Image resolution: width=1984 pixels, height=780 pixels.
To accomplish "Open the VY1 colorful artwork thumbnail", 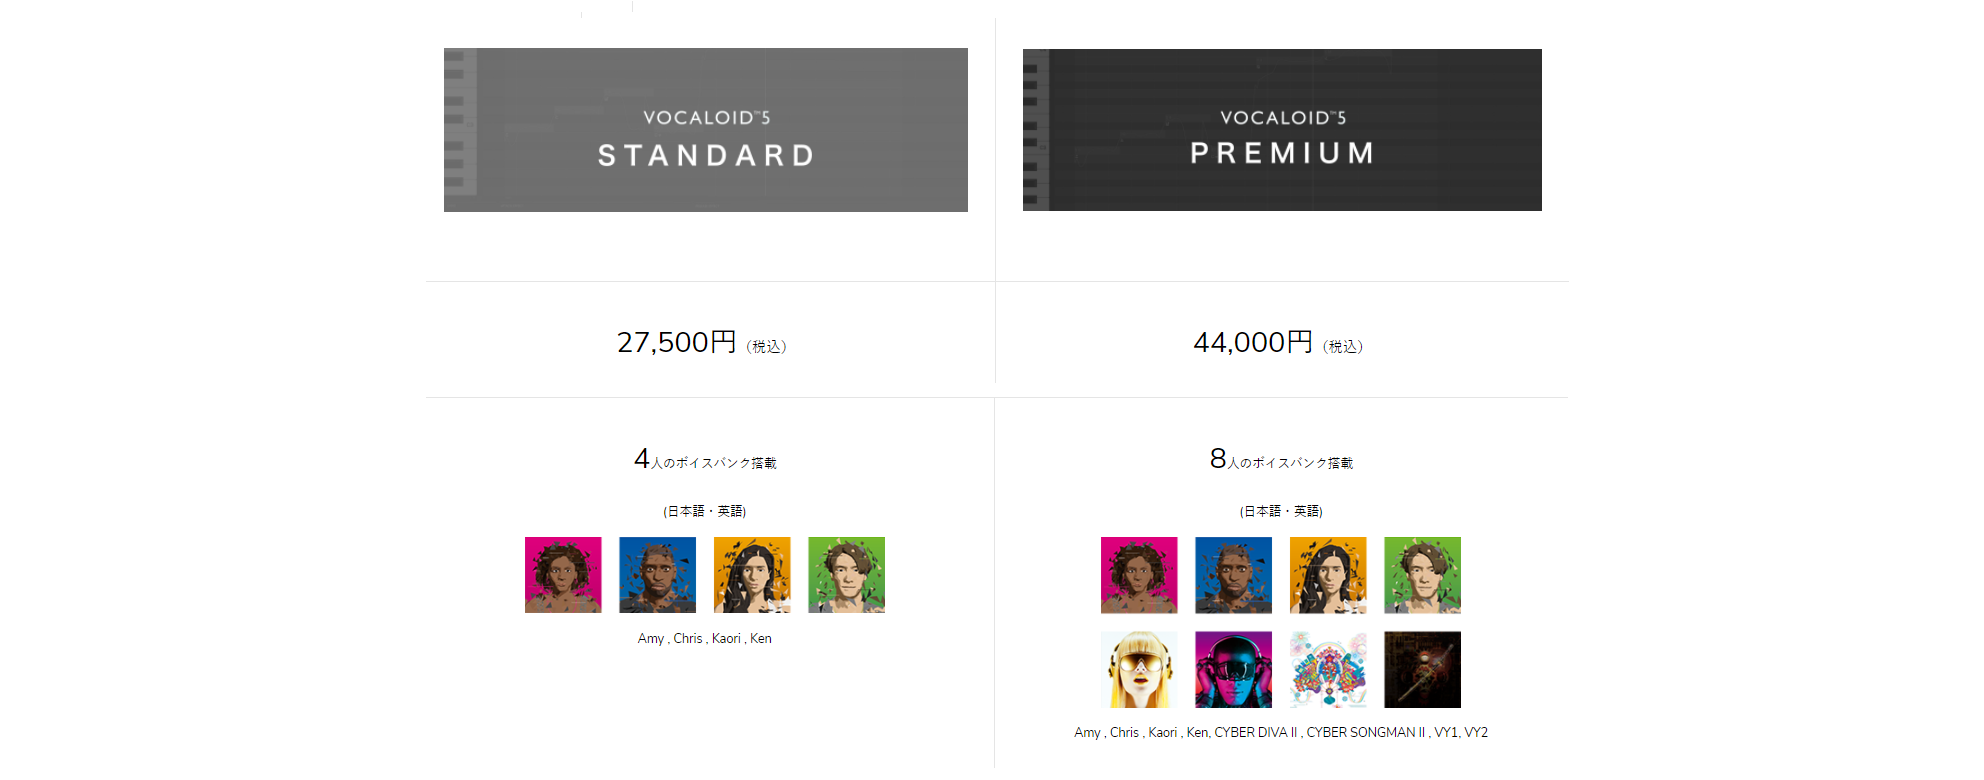I will click(1328, 669).
